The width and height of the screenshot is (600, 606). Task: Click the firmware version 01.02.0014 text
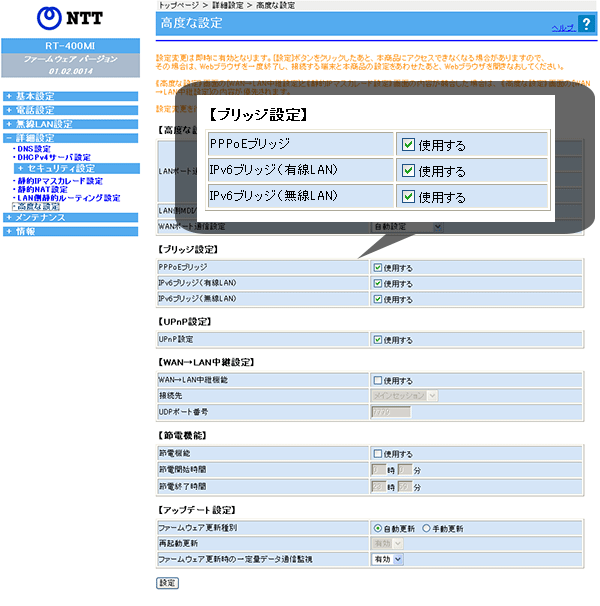pos(71,71)
